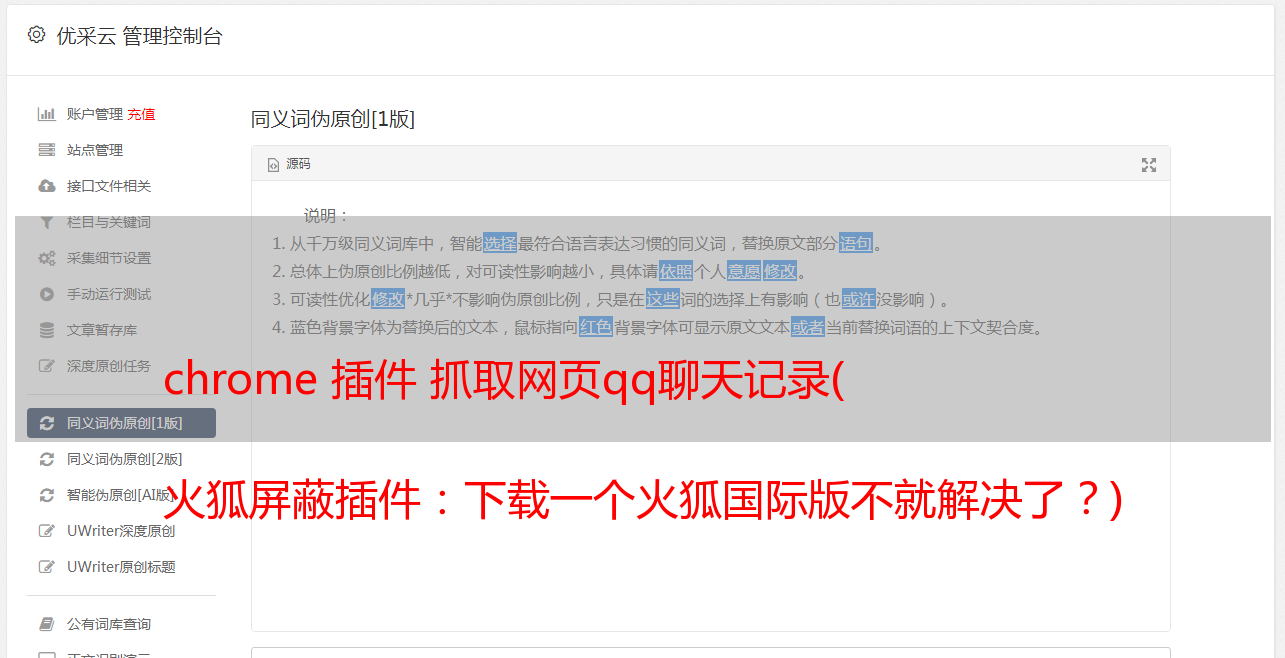Click the gear icon beside 优采云 管理控制台
This screenshot has width=1285, height=658.
pyautogui.click(x=36, y=35)
